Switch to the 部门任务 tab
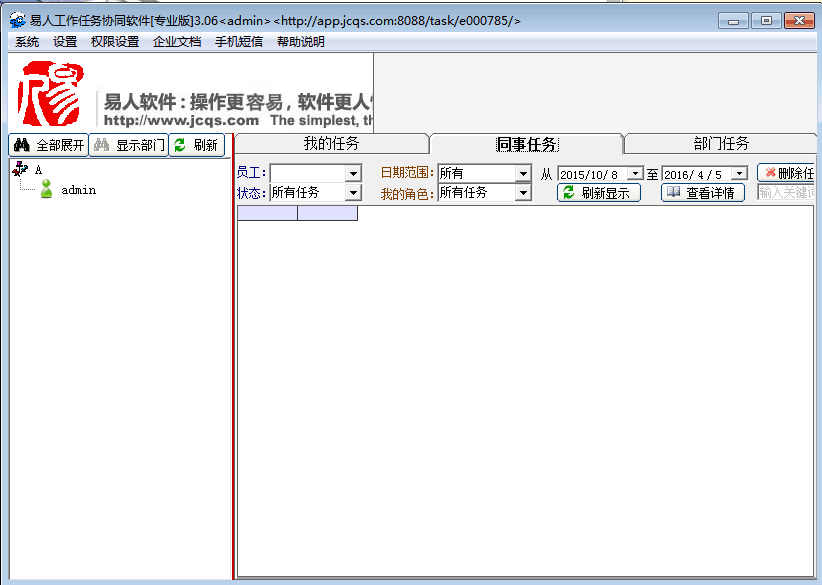Image resolution: width=822 pixels, height=585 pixels. [721, 143]
